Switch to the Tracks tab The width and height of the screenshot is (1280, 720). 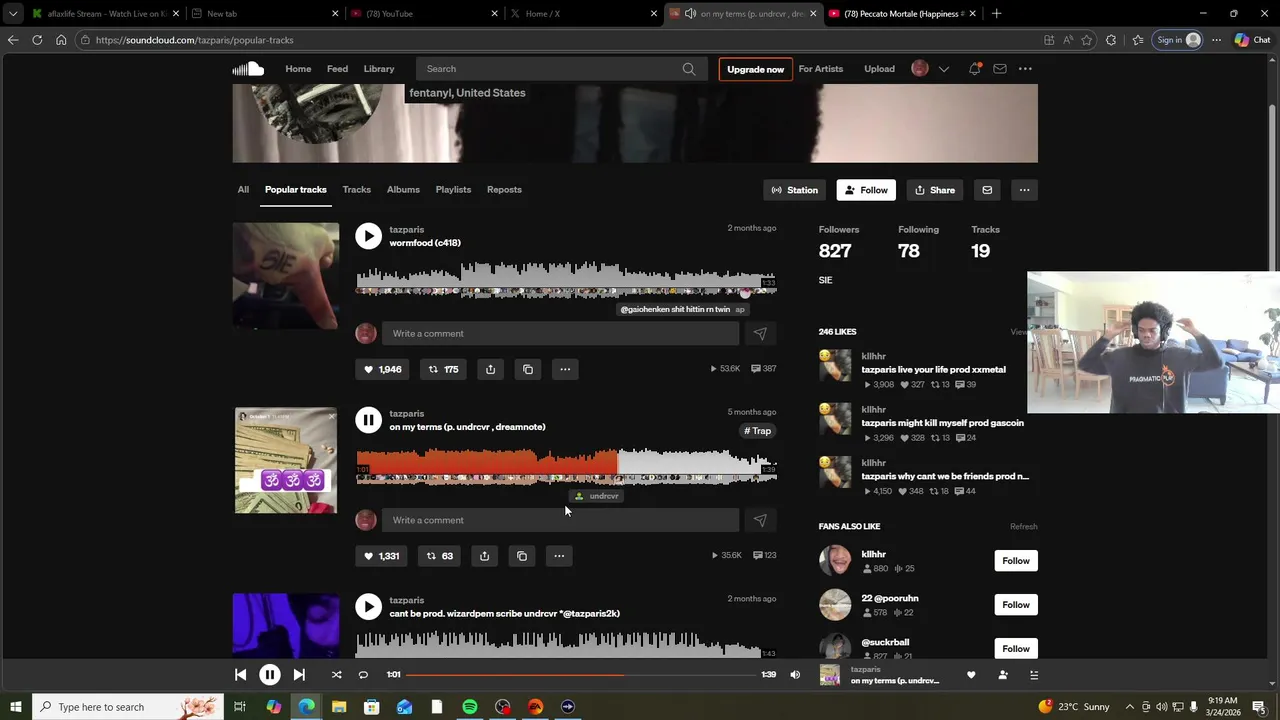coord(356,190)
